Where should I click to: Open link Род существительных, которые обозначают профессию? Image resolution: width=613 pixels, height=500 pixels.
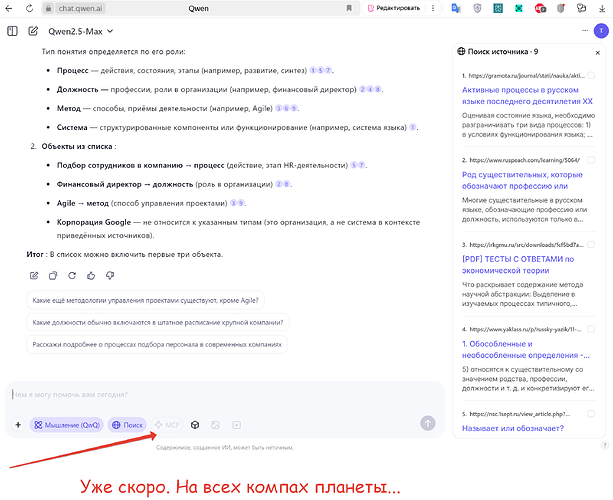pos(522,180)
